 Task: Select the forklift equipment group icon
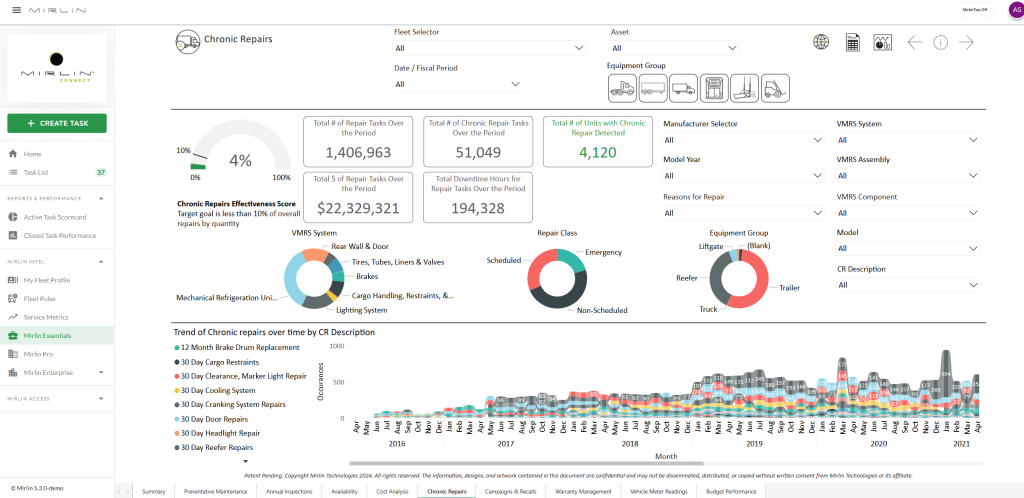pos(775,87)
